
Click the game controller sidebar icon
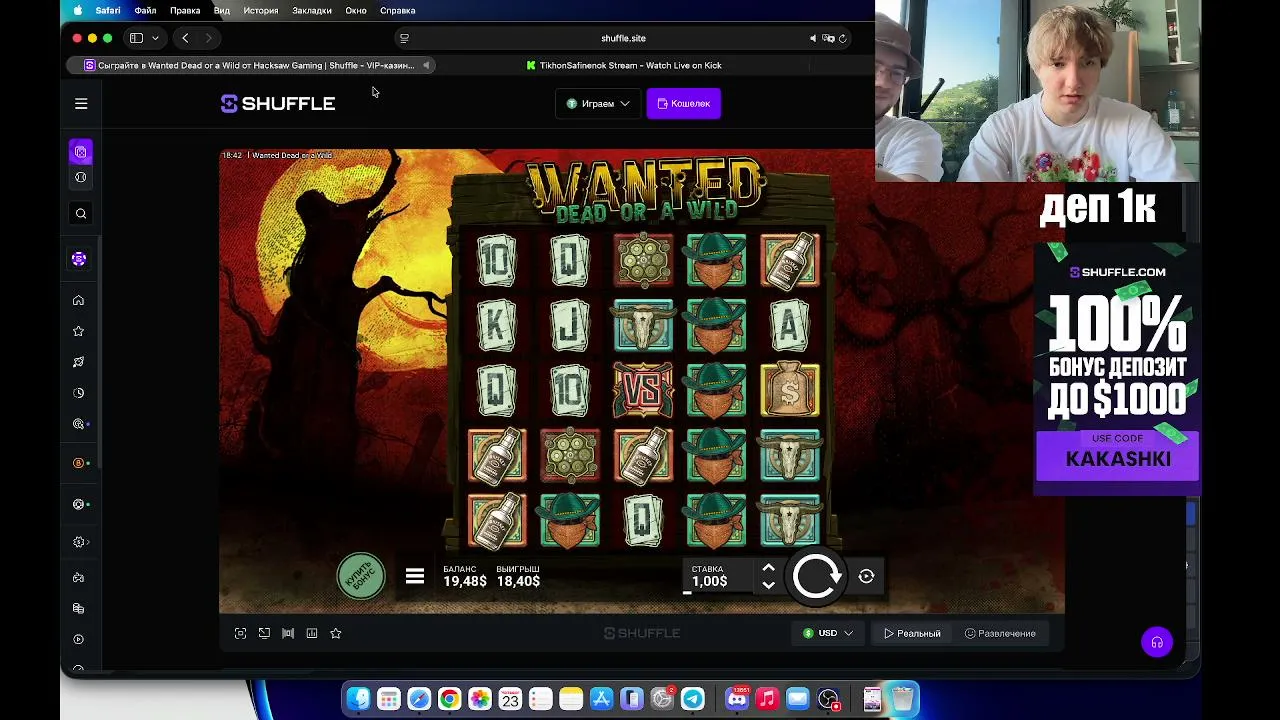pyautogui.click(x=78, y=578)
